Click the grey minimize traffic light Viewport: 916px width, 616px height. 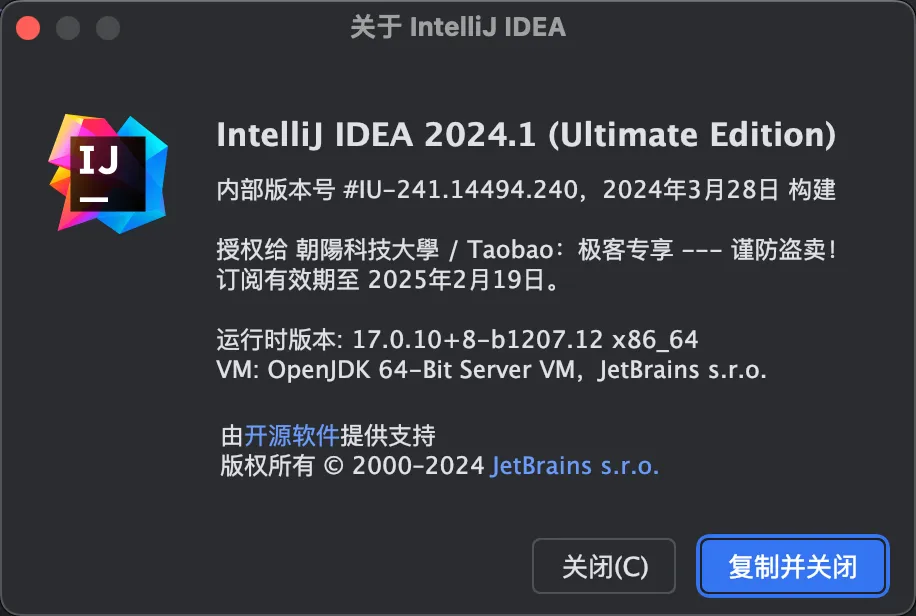point(67,28)
